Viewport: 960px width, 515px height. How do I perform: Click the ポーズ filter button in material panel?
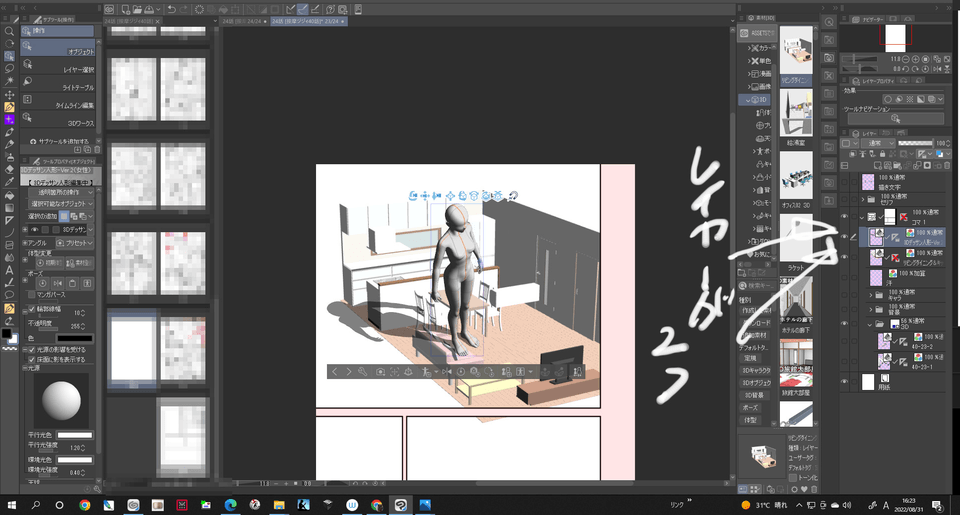[750, 408]
